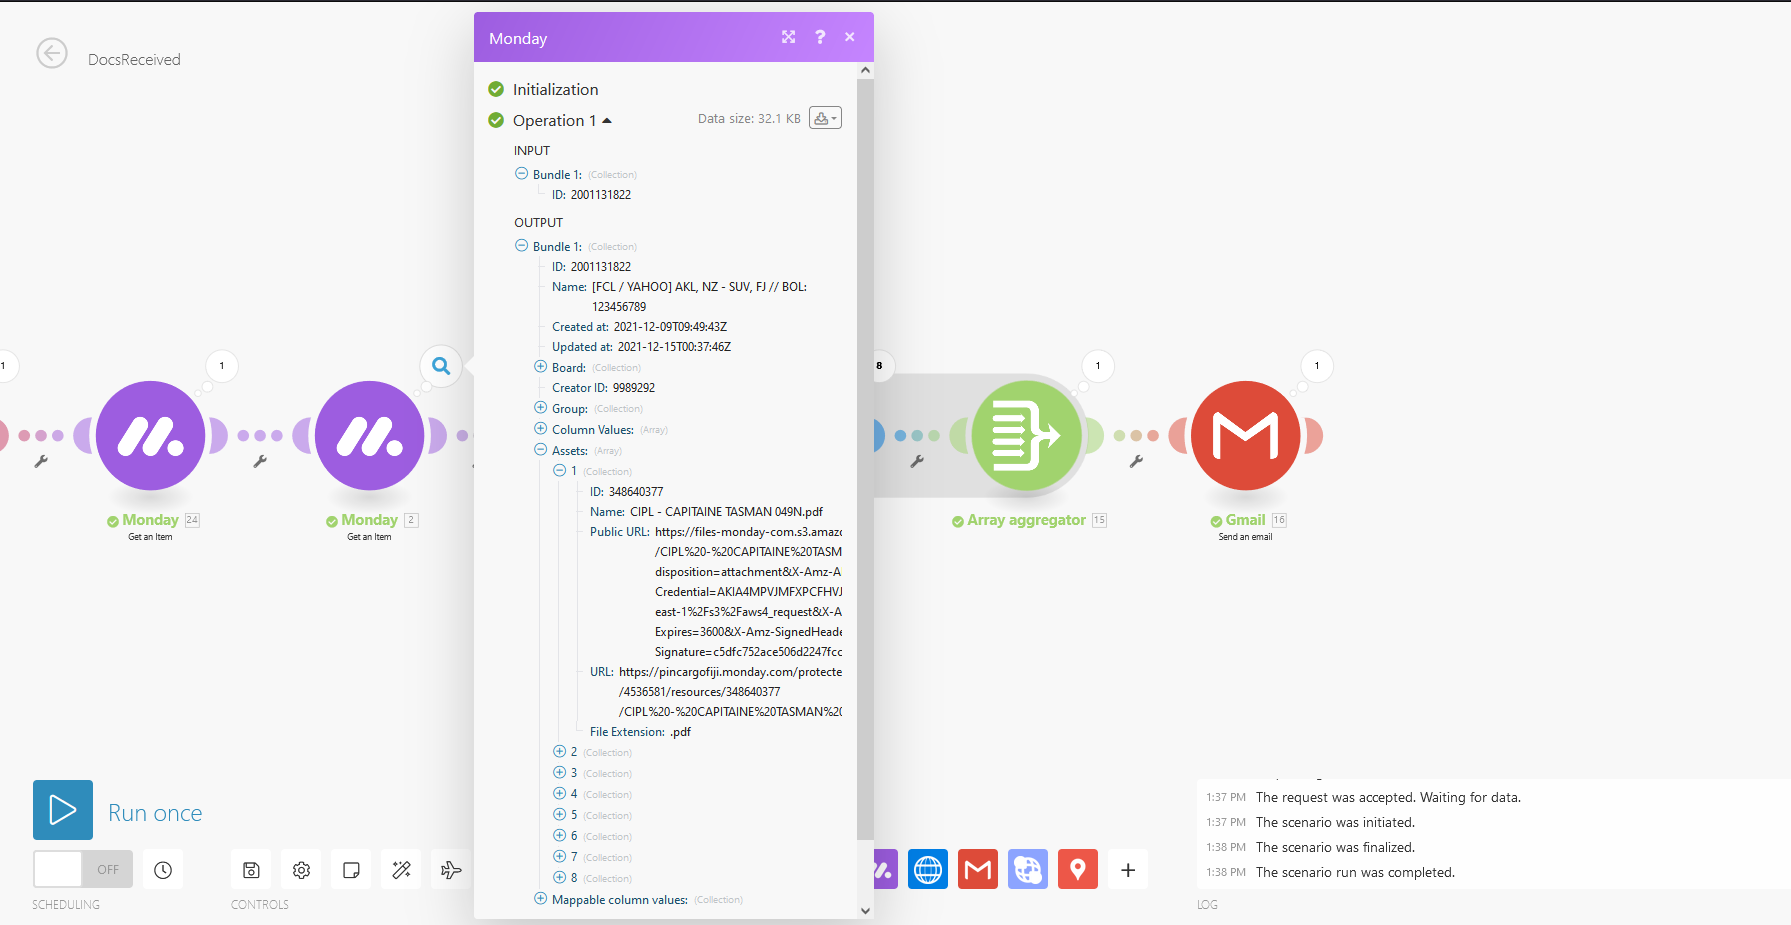Viewport: 1791px width, 925px height.
Task: Click Updated at 2021-12-15T00:37:46Z value
Action: 674,347
